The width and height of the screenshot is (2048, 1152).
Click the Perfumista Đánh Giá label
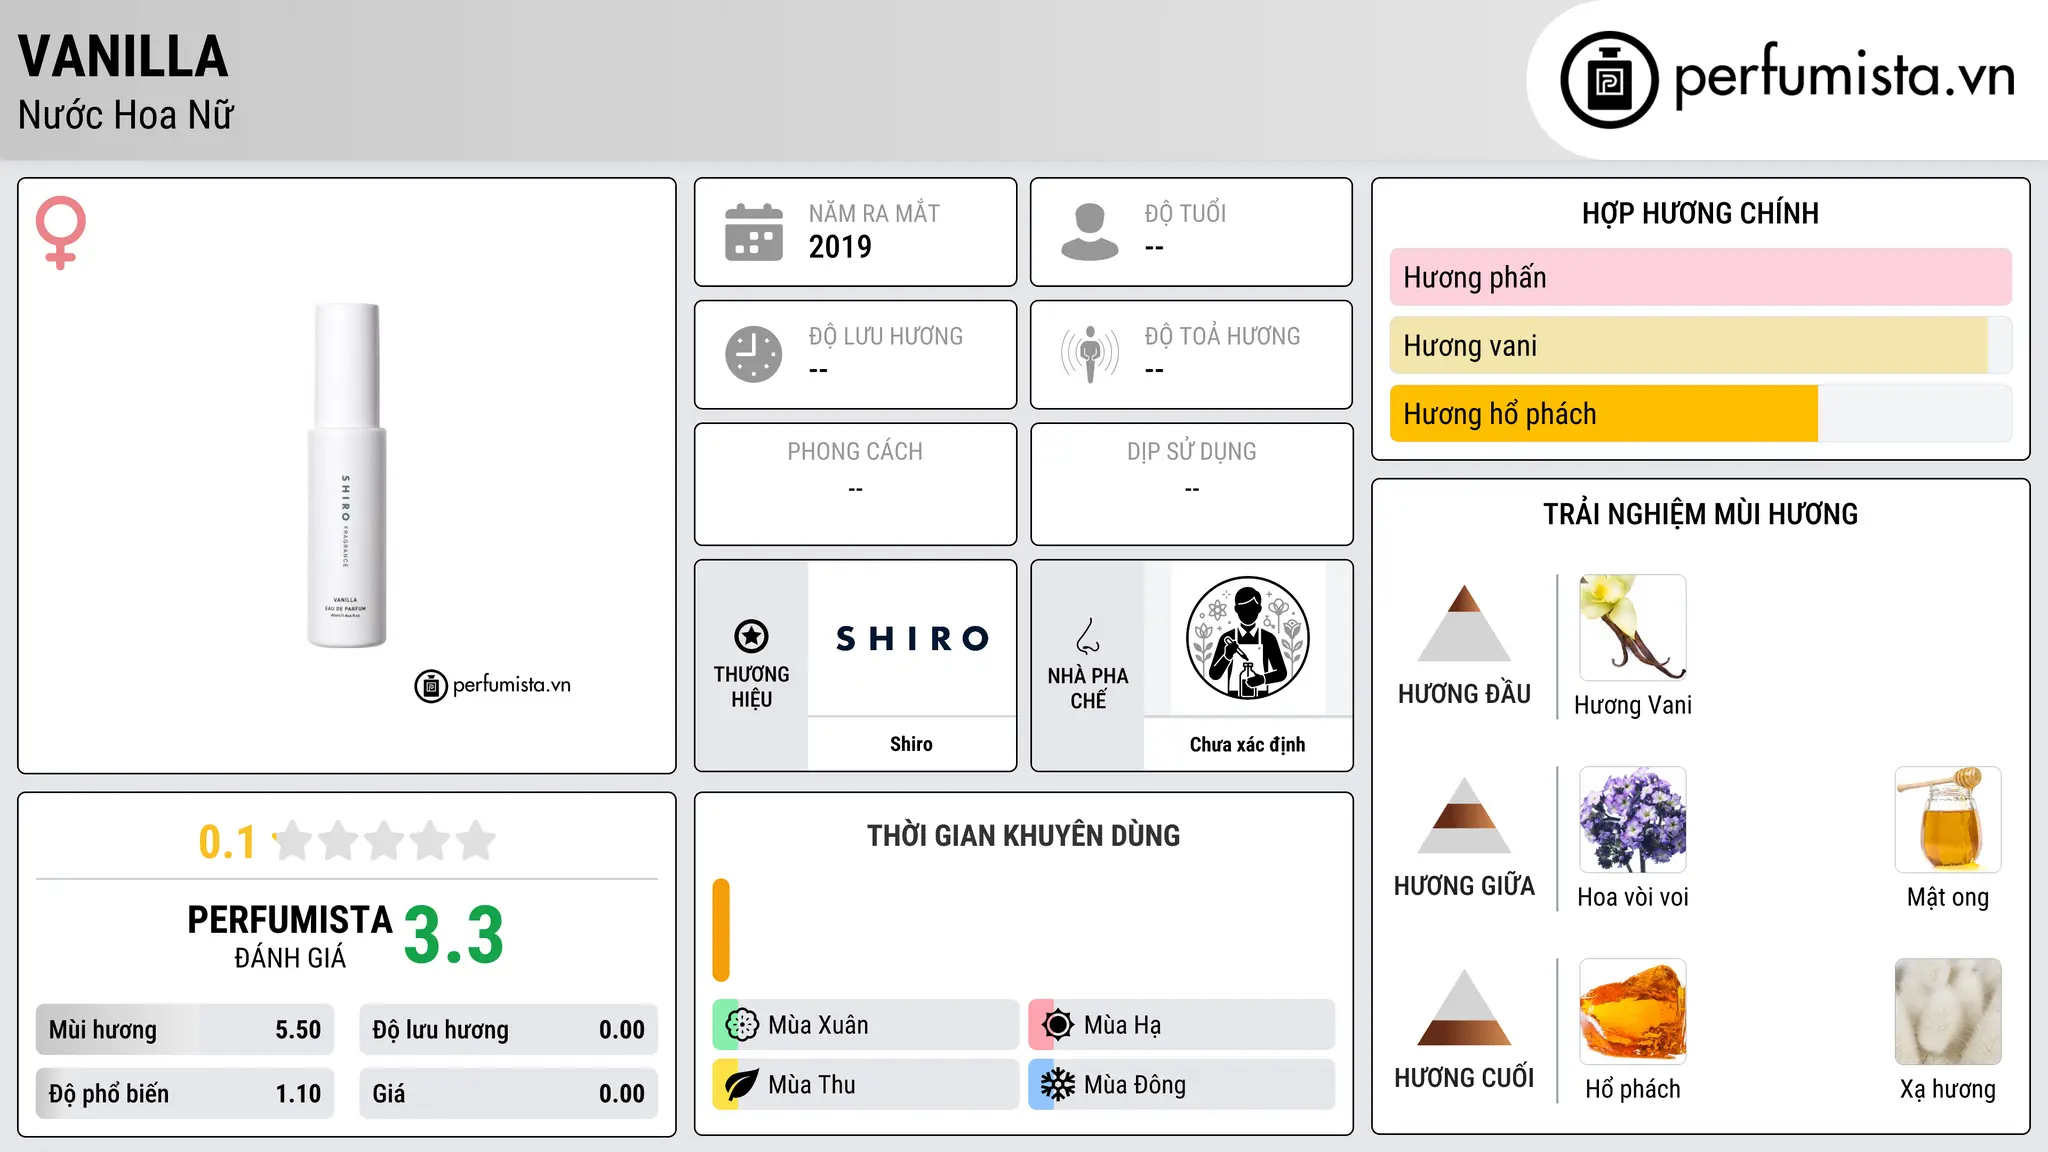coord(290,936)
